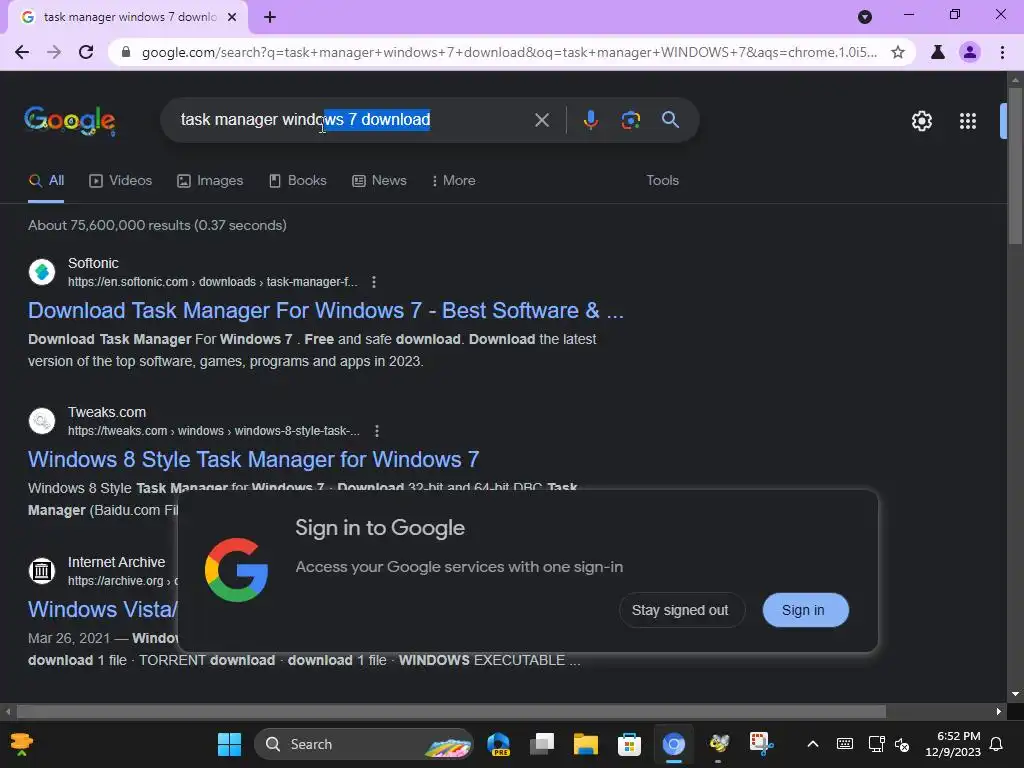The width and height of the screenshot is (1024, 768).
Task: Open Chrome three-dot menu
Action: tap(1002, 52)
